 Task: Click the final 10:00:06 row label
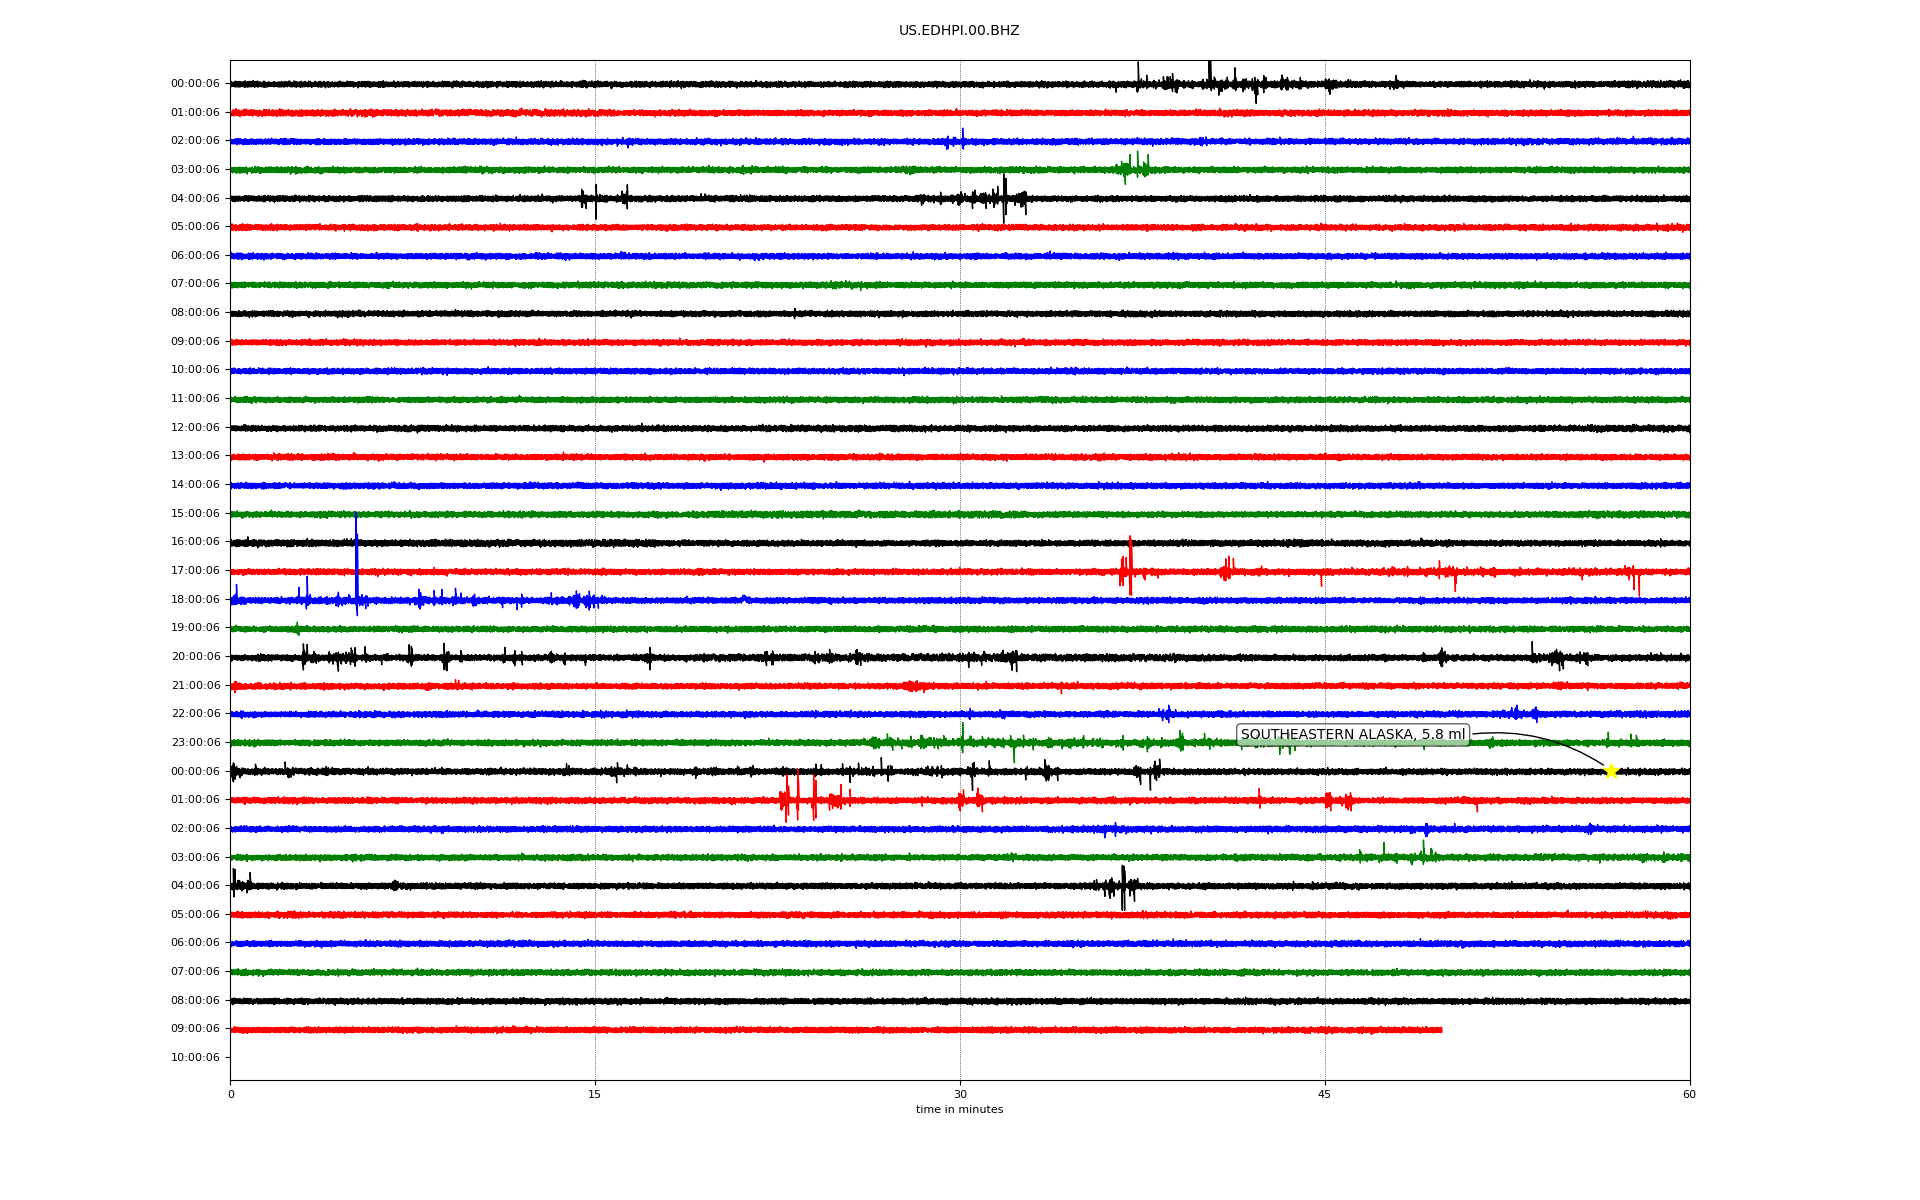coord(195,1058)
